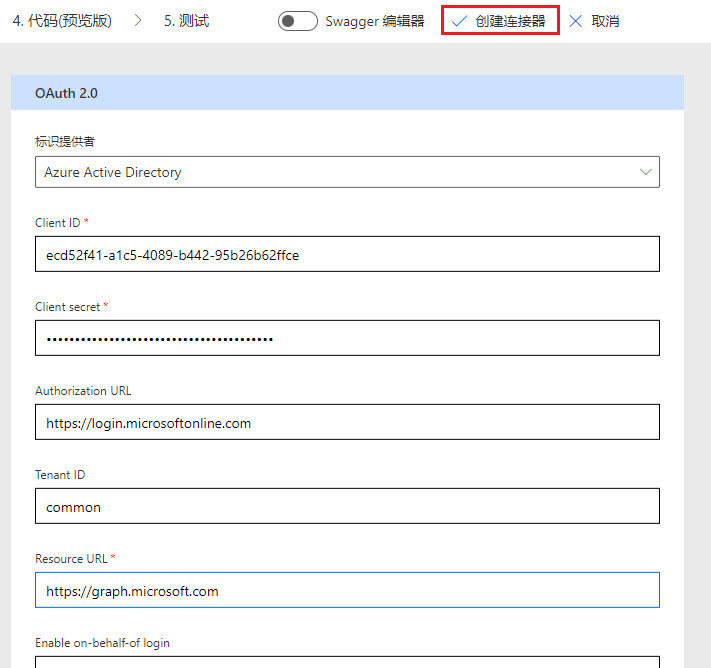Go to step 5 测试 tab
The width and height of the screenshot is (711, 668).
coord(186,21)
